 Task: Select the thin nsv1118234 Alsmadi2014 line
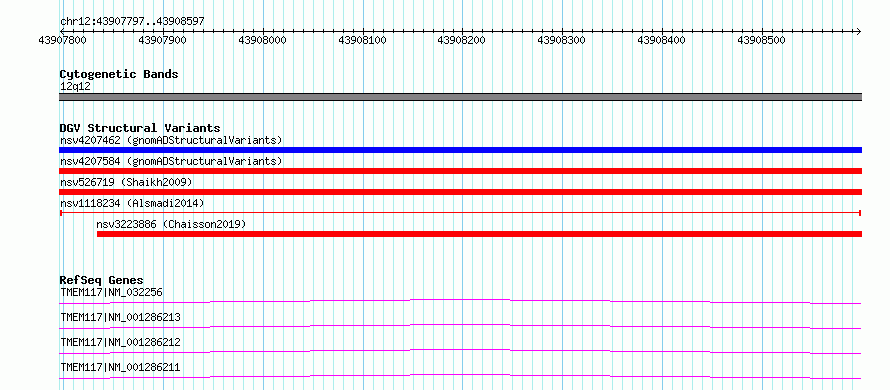click(460, 213)
